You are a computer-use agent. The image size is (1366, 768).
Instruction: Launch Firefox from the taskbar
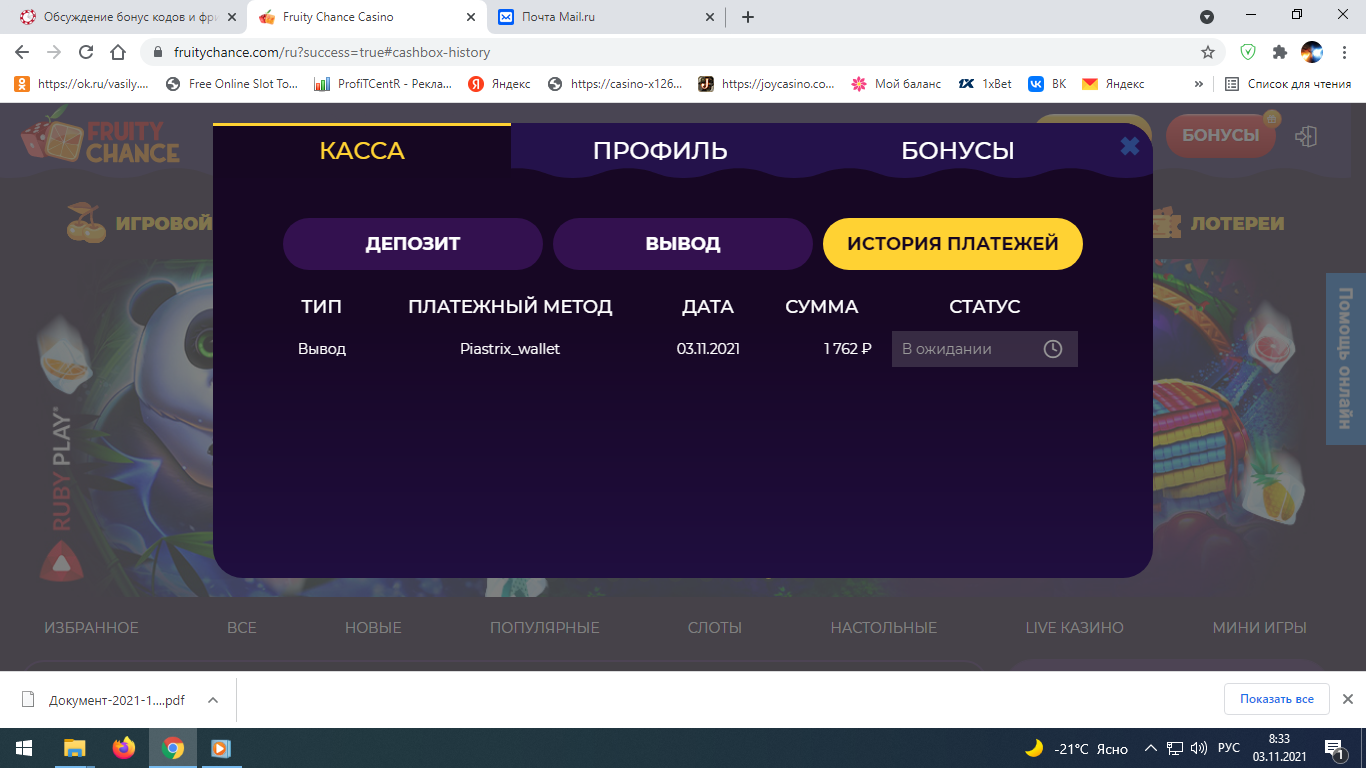tap(122, 747)
